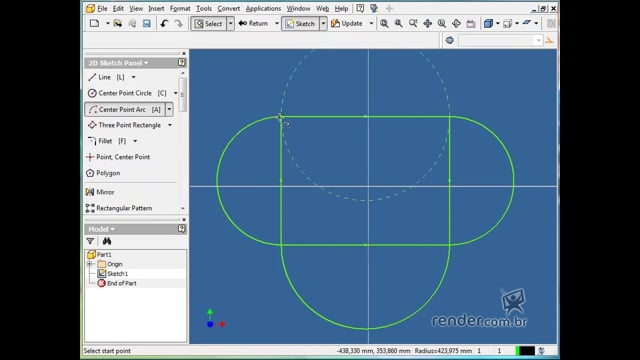Select the Line tool
This screenshot has height=360, width=640.
(x=106, y=77)
